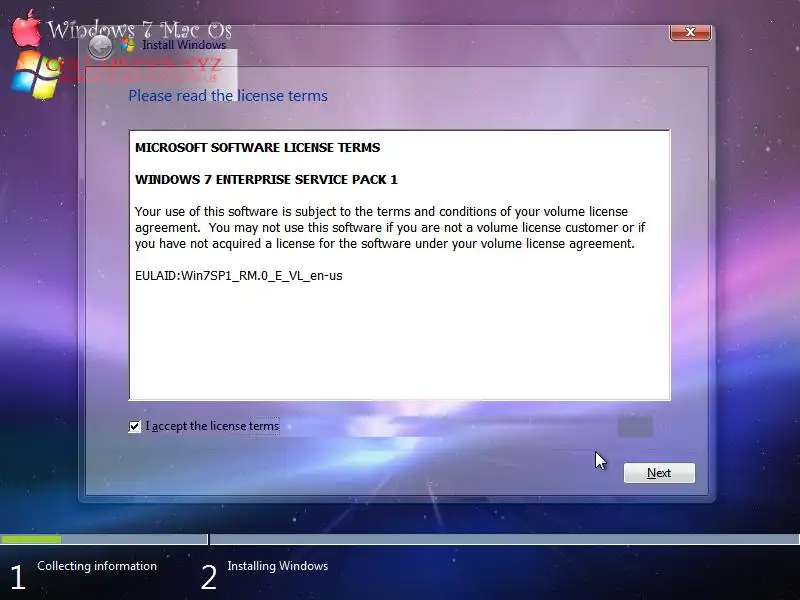The height and width of the screenshot is (600, 800).
Task: Click the paragraph starting Your use of this software
Action: click(x=390, y=228)
